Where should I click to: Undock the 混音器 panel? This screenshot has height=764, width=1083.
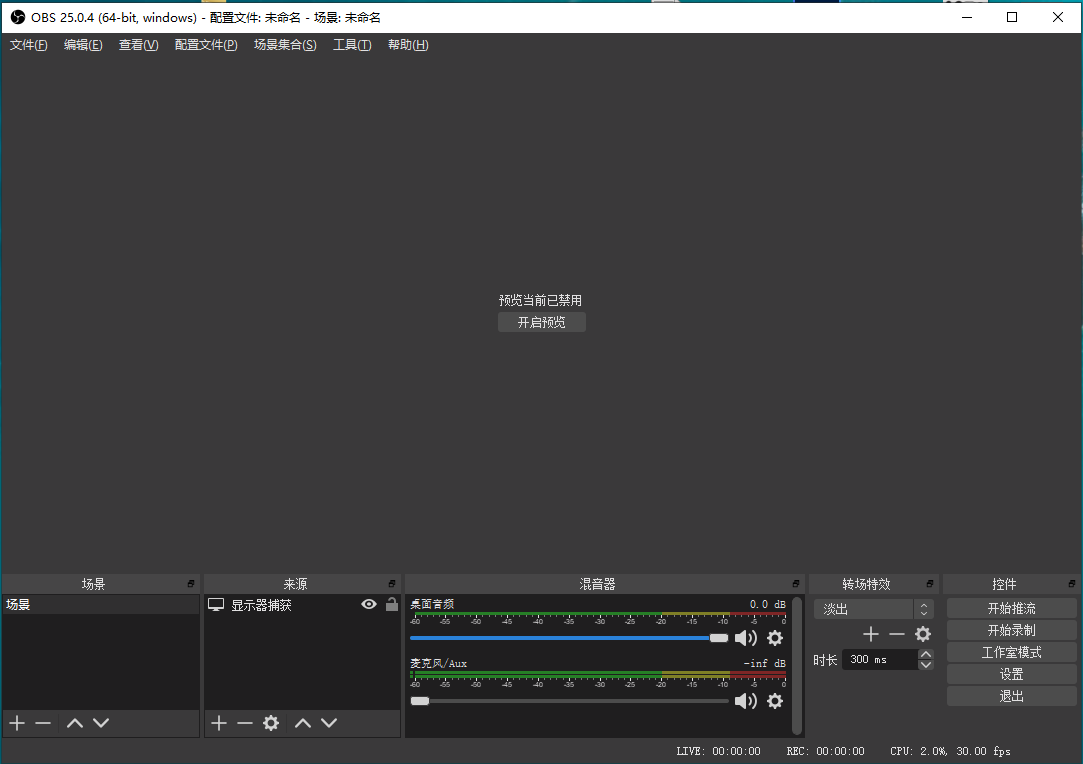(796, 584)
